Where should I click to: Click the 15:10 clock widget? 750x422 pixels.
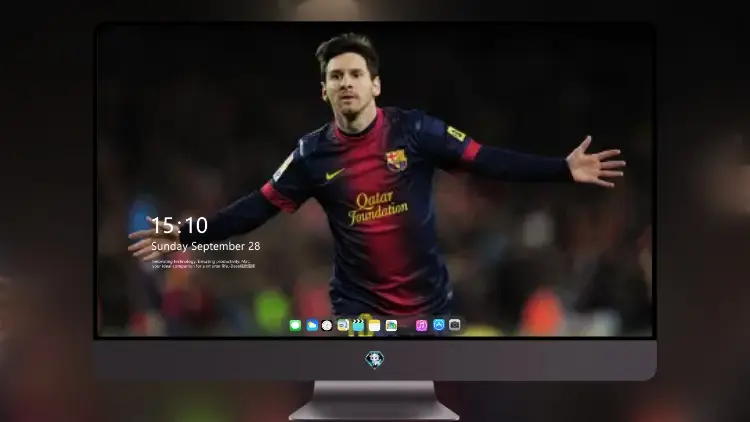pyautogui.click(x=179, y=225)
